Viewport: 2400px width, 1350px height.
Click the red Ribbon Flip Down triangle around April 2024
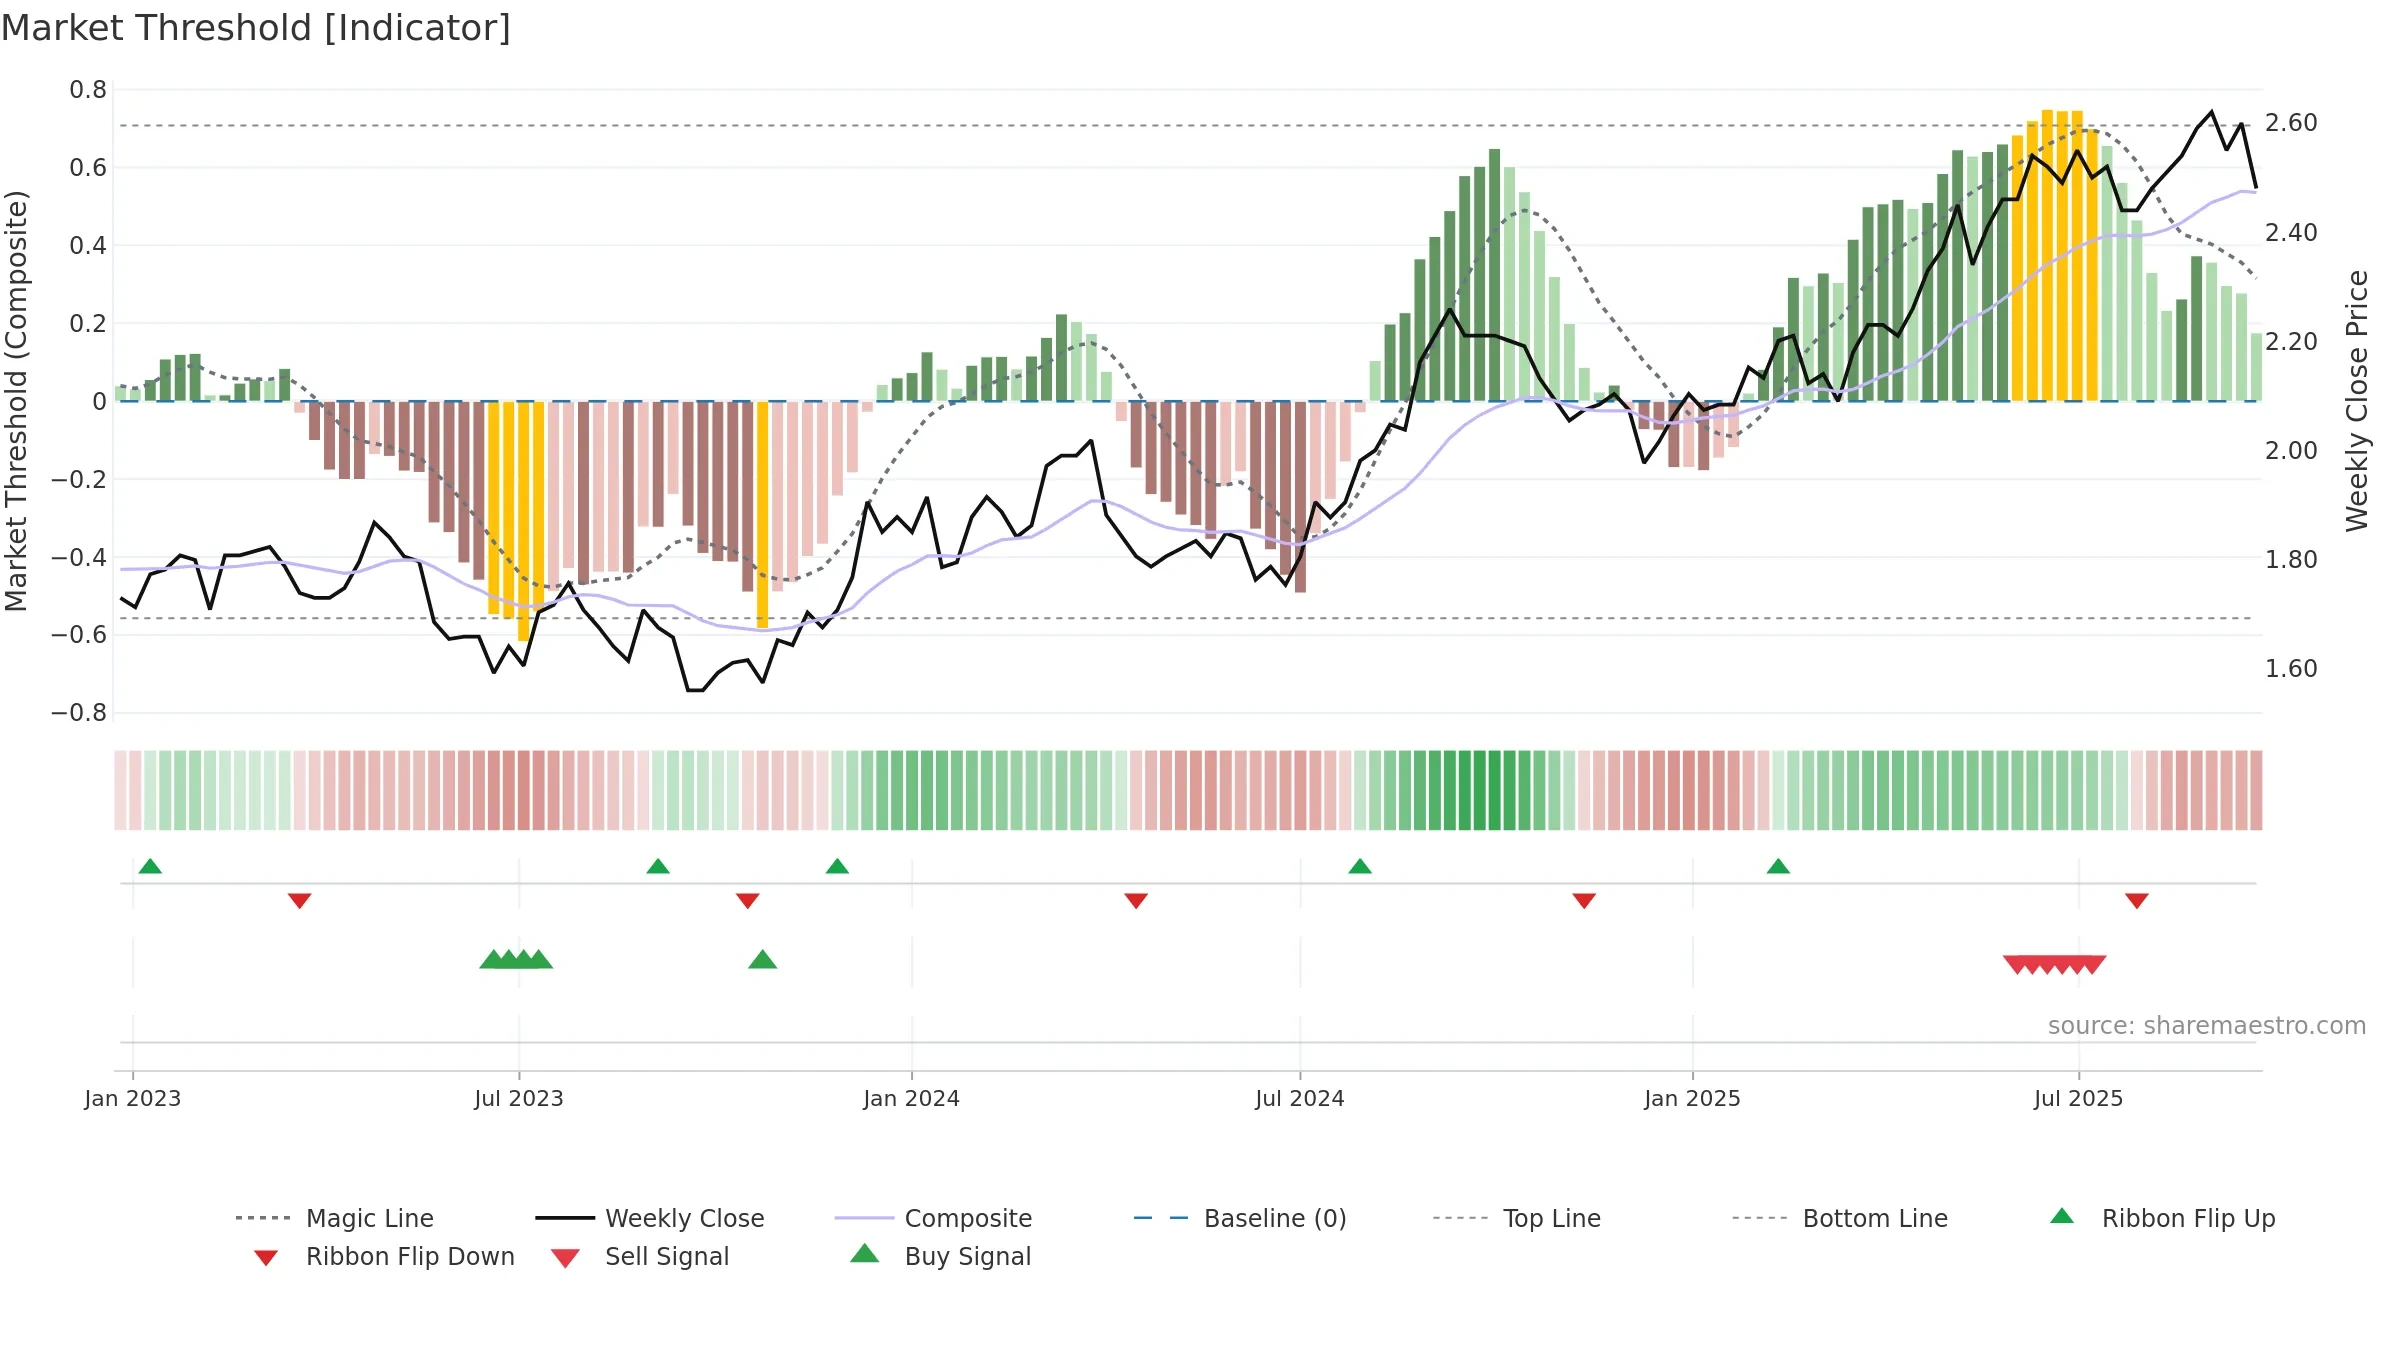point(1136,901)
